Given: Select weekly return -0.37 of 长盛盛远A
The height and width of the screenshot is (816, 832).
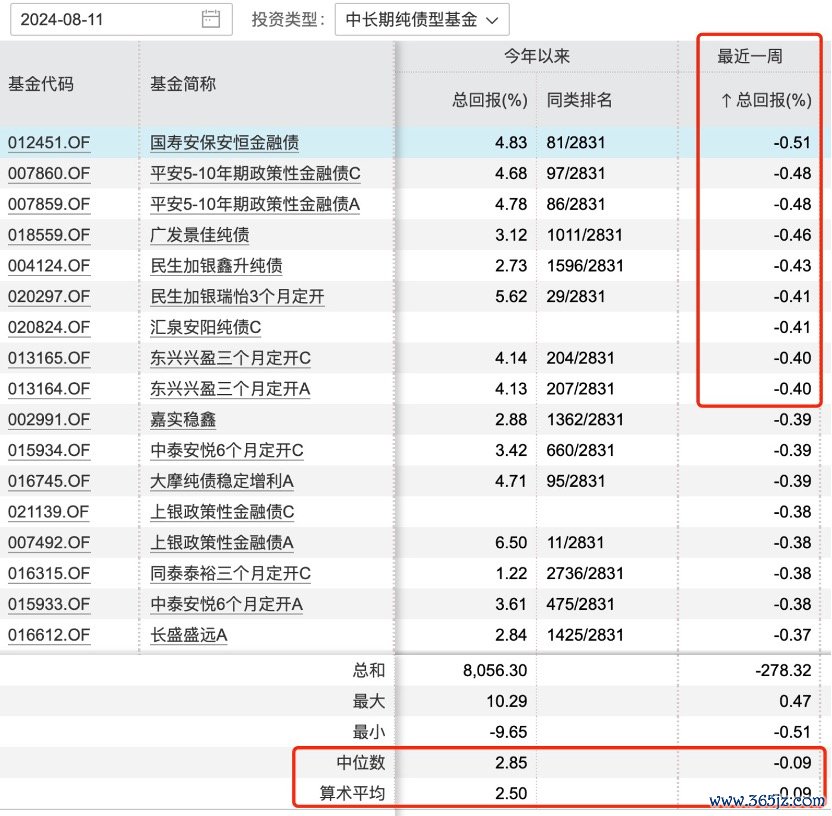Looking at the screenshot, I should coord(792,635).
